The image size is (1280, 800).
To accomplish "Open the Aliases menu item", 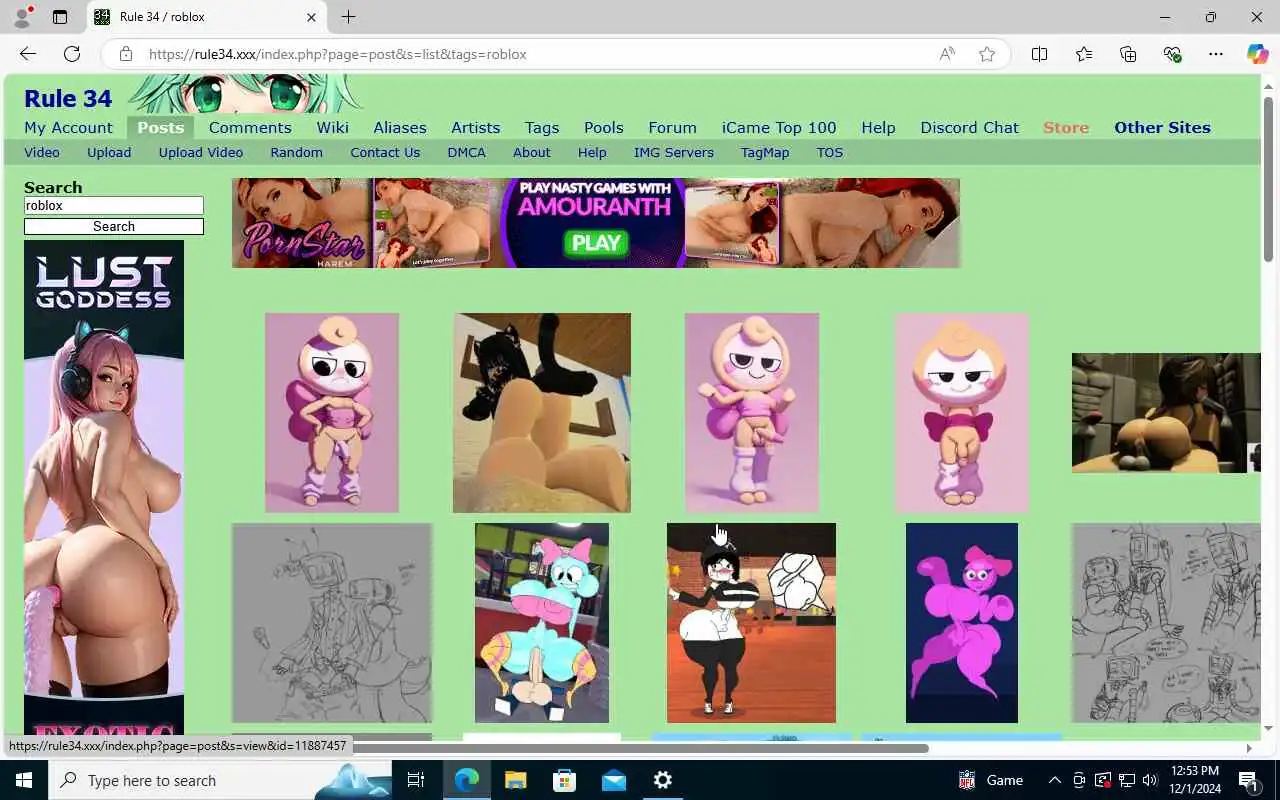I will pos(400,128).
